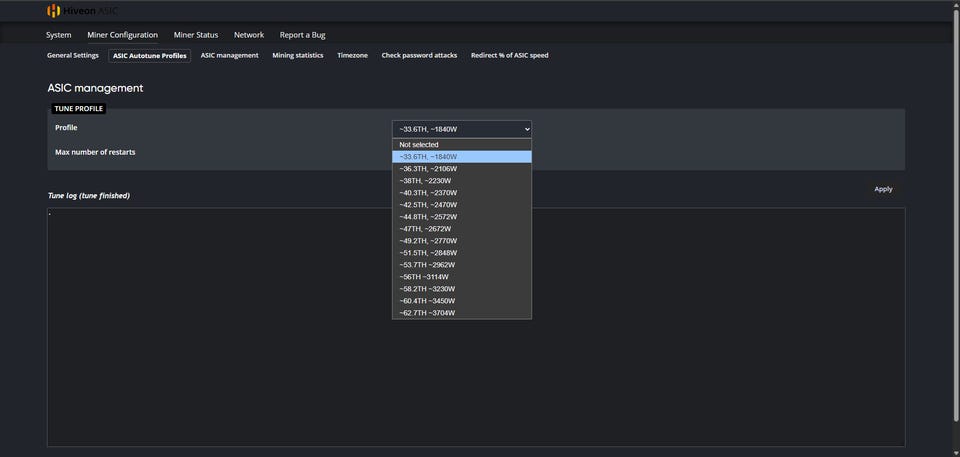Open the Mining statistics tab

[298, 55]
